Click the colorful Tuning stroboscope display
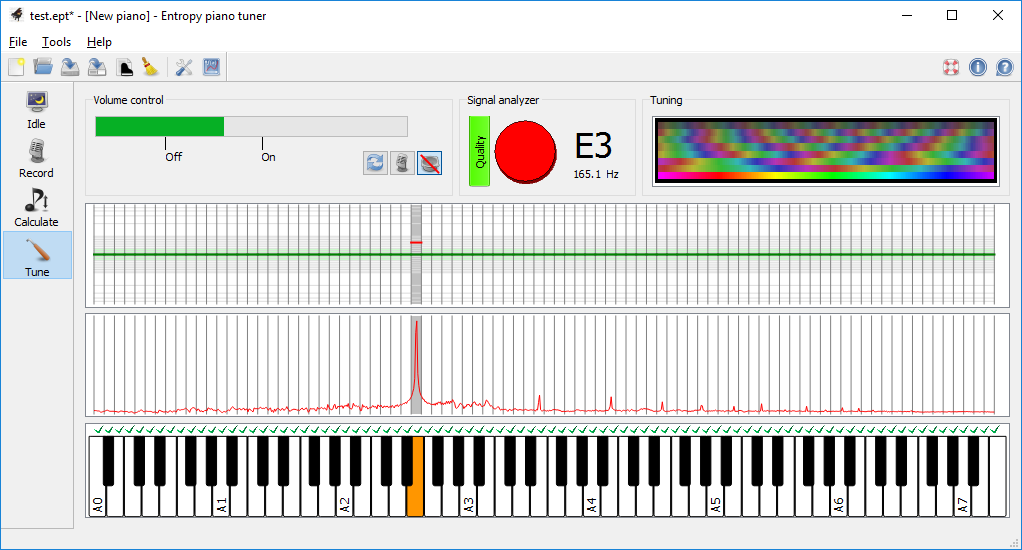Image resolution: width=1022 pixels, height=550 pixels. tap(826, 151)
